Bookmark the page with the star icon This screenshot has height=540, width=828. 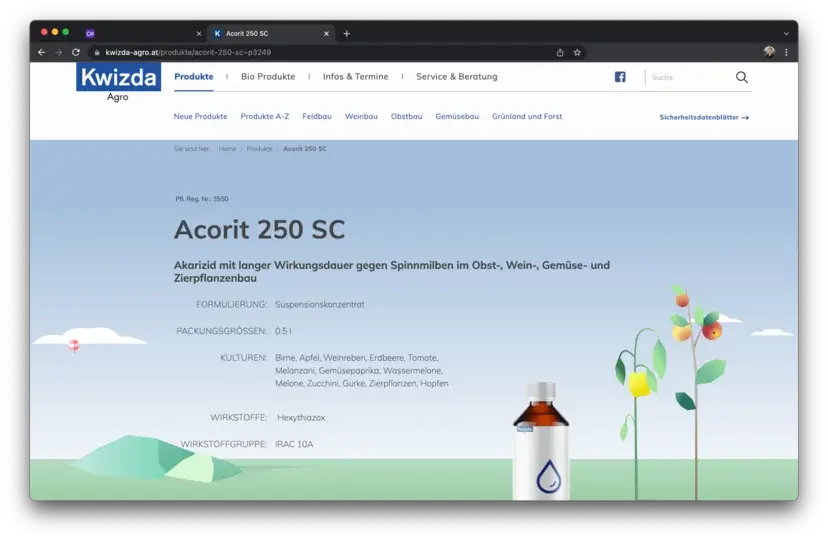577,52
